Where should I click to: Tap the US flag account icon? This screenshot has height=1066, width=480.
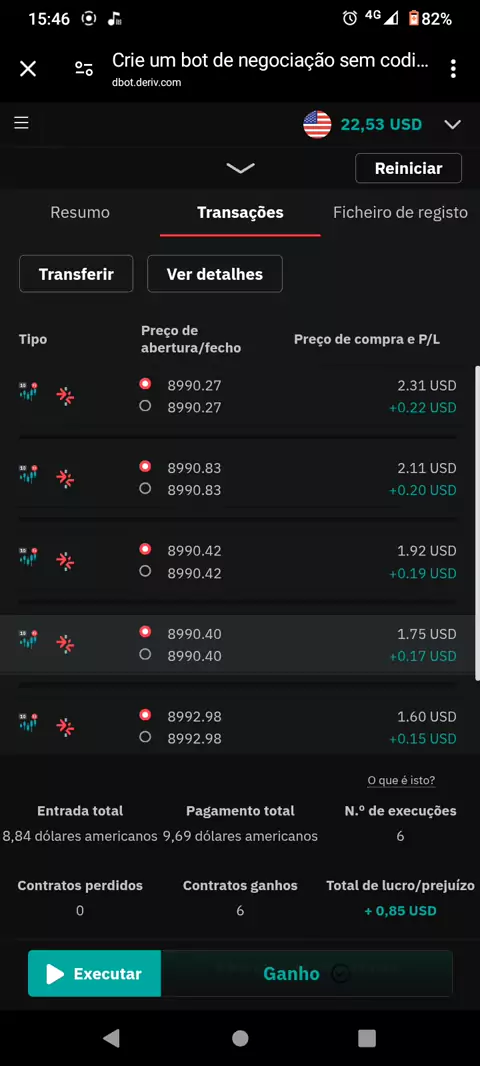pyautogui.click(x=317, y=124)
